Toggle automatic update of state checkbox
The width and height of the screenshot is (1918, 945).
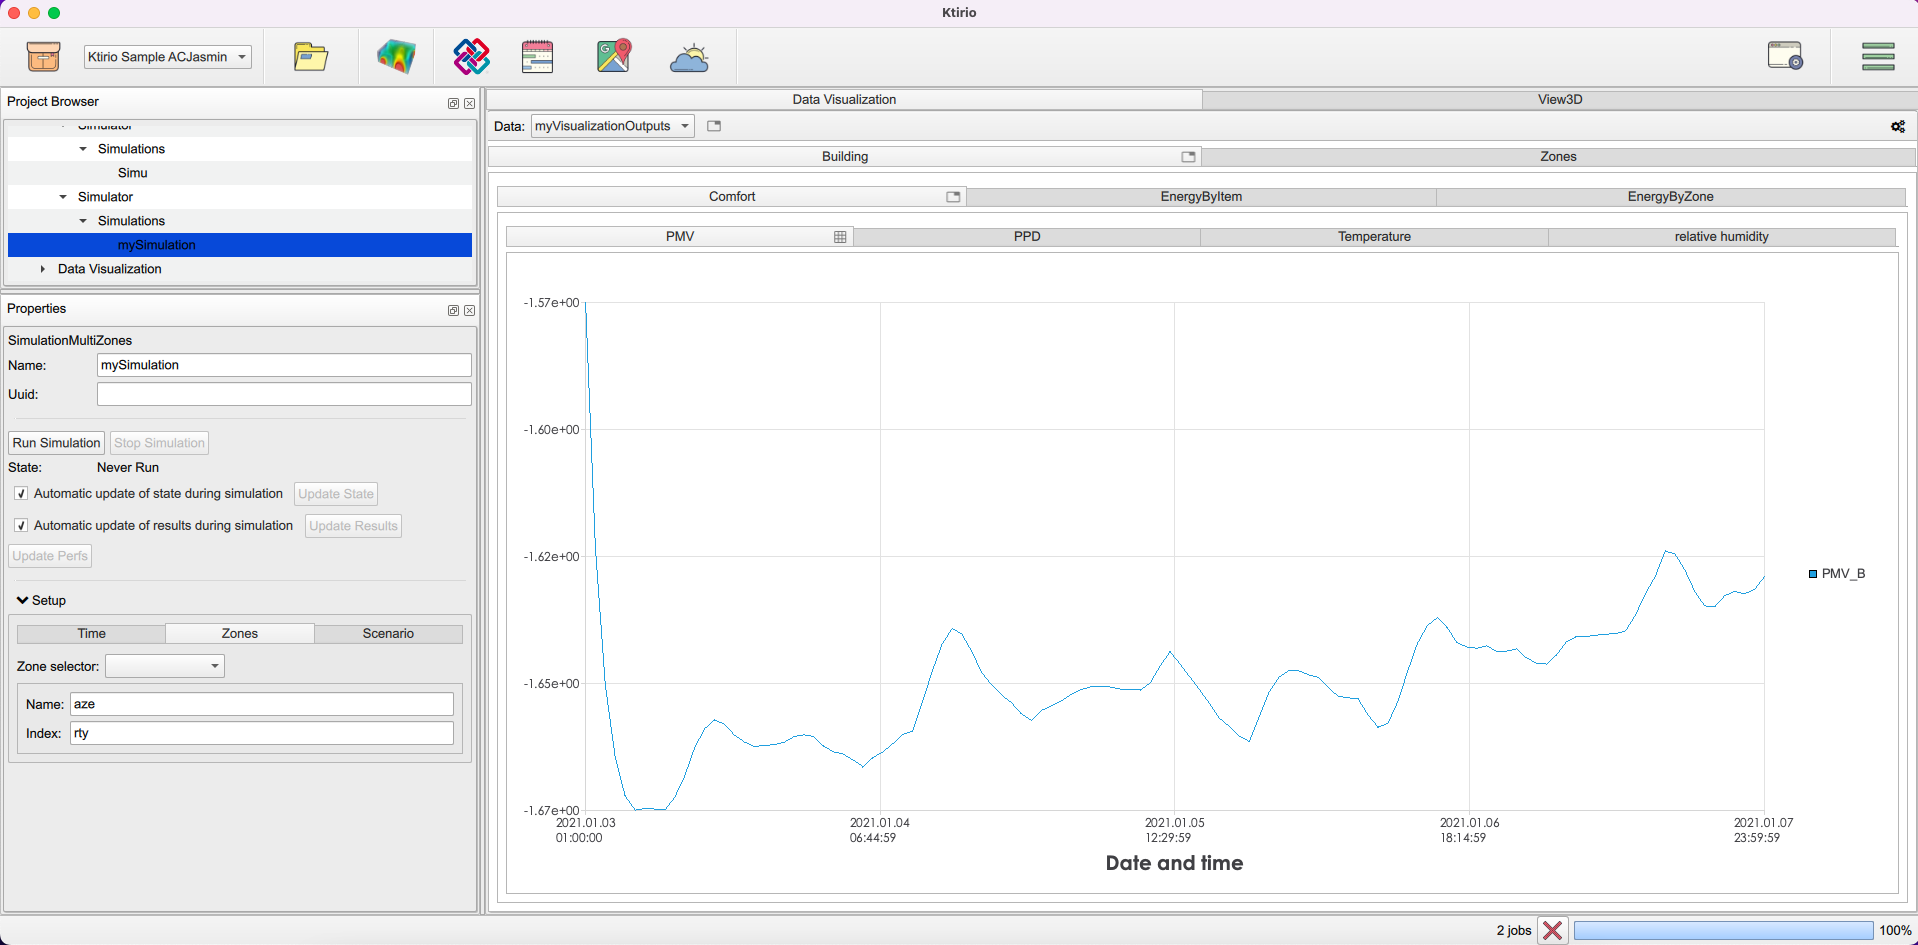pos(21,494)
